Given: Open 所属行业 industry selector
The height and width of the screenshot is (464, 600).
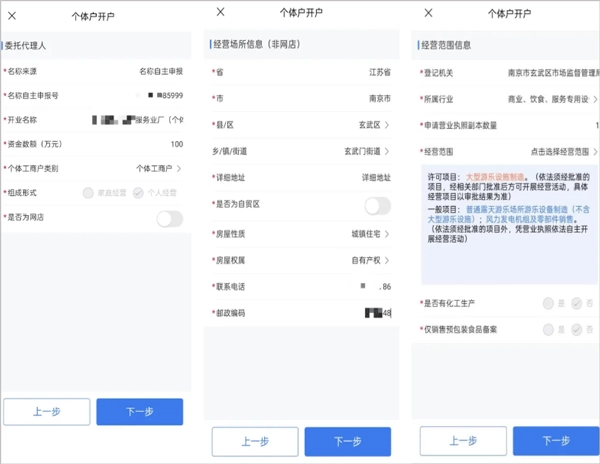Looking at the screenshot, I should click(552, 100).
